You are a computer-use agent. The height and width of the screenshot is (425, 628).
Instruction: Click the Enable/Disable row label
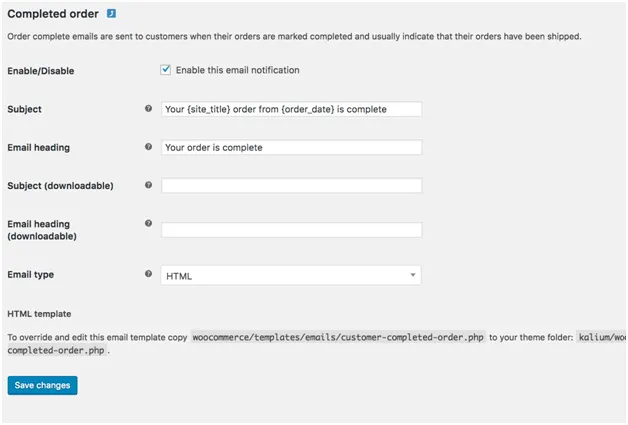click(41, 71)
